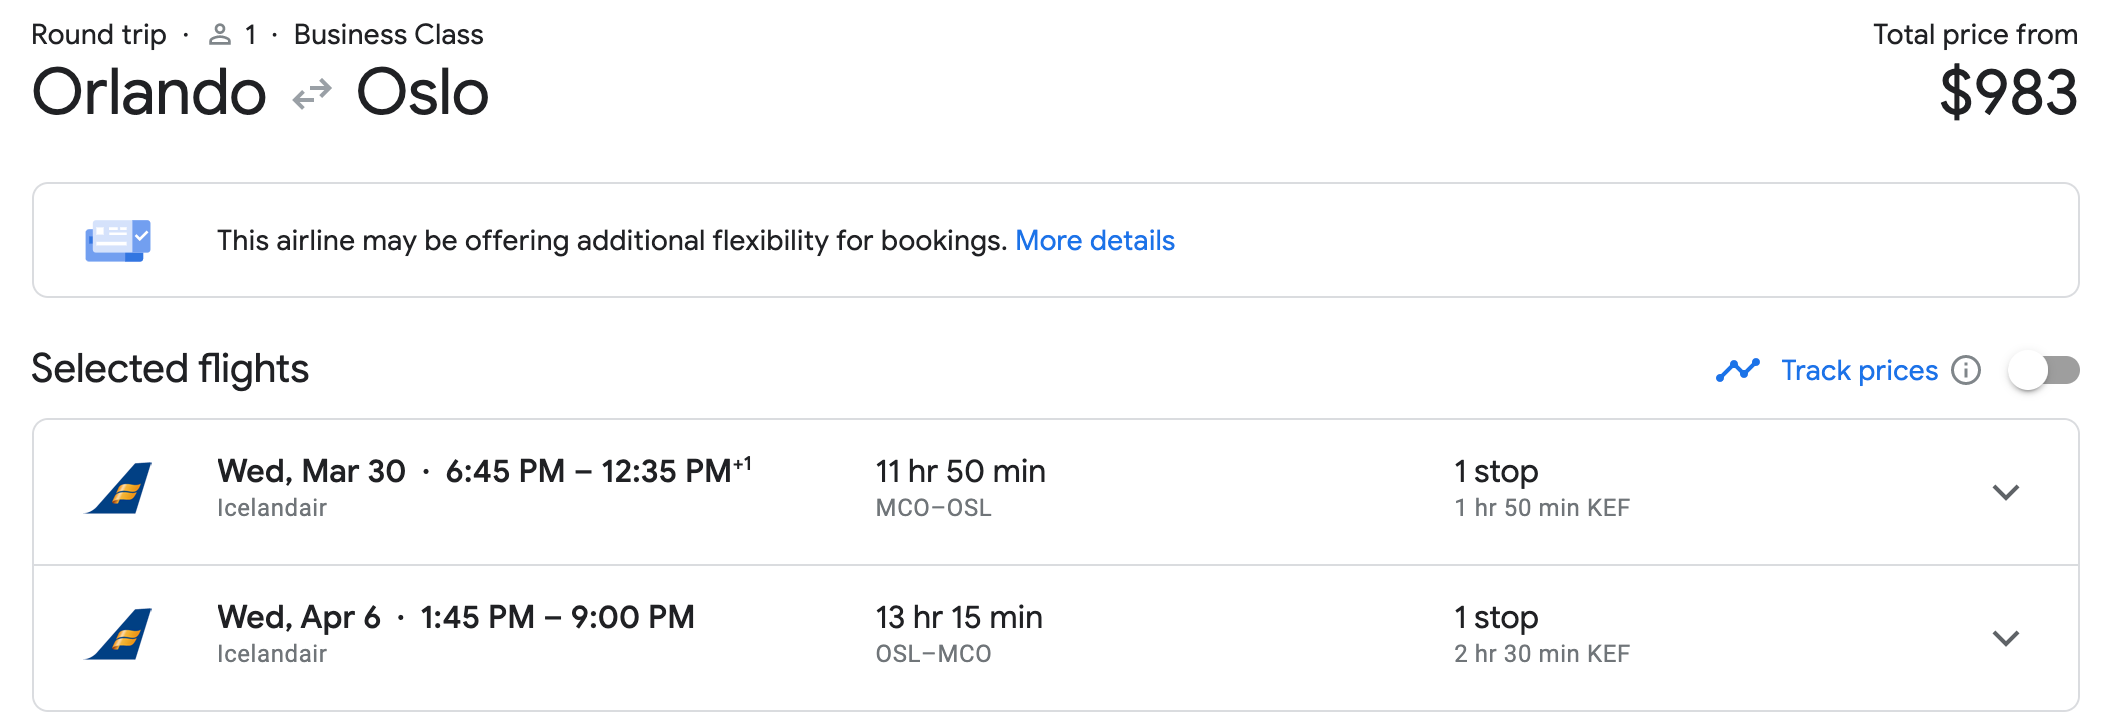Viewport: 2102px width, 720px height.
Task: Click the flexible booking ticket icon
Action: coord(118,240)
